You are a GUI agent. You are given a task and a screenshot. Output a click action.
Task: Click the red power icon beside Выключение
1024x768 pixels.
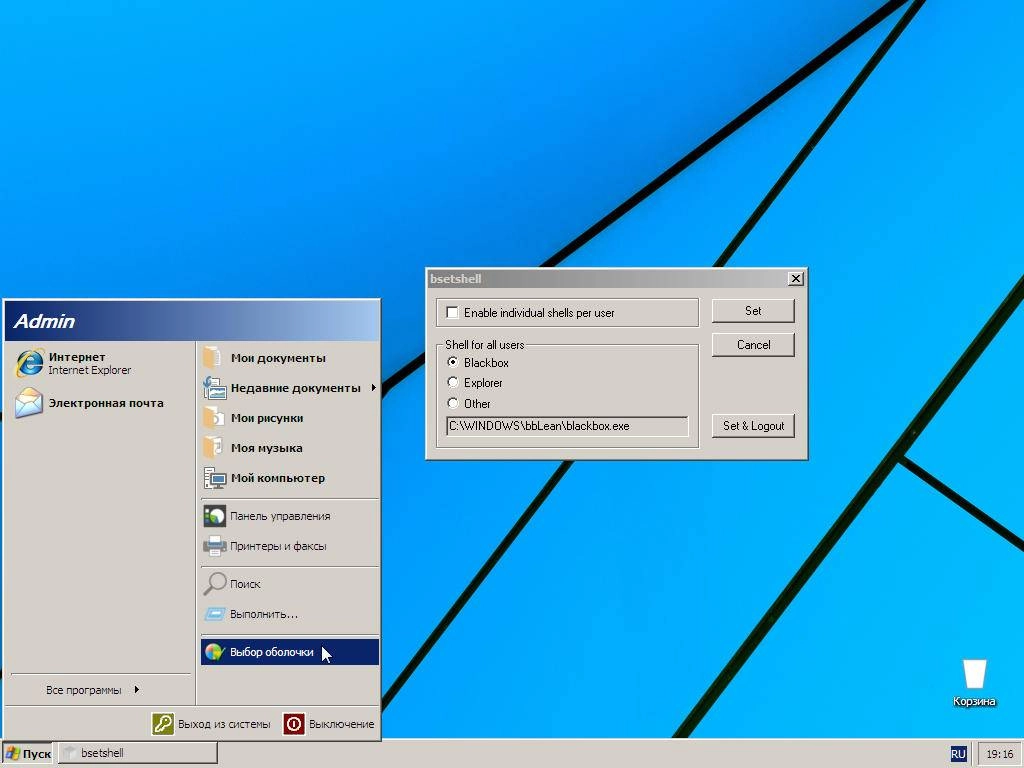[294, 724]
